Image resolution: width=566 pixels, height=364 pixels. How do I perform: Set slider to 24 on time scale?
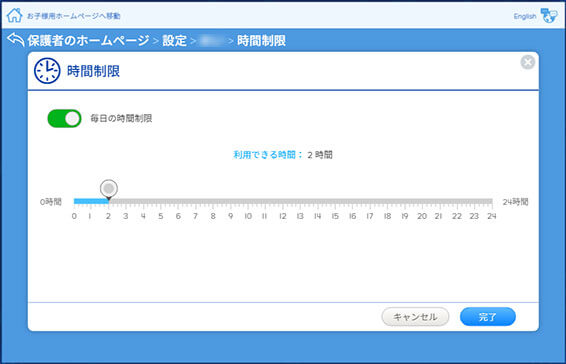[492, 201]
